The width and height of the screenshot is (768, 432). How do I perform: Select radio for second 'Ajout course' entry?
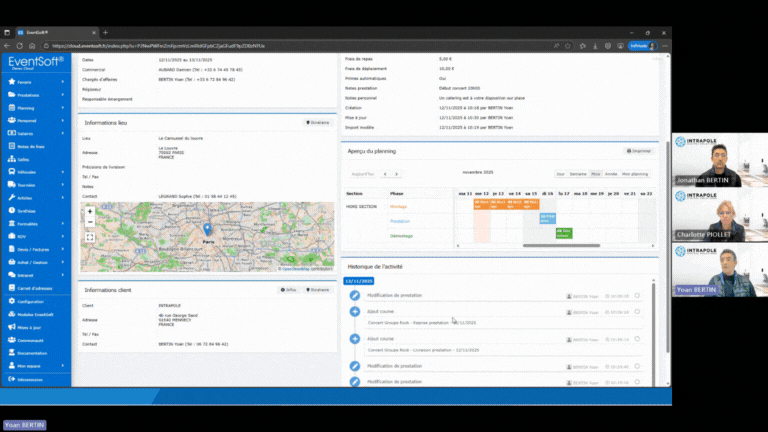point(637,339)
